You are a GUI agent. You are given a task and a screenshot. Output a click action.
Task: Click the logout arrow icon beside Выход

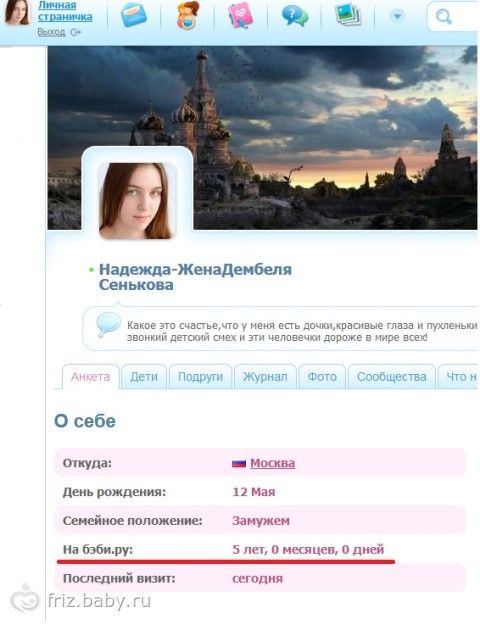click(x=75, y=33)
